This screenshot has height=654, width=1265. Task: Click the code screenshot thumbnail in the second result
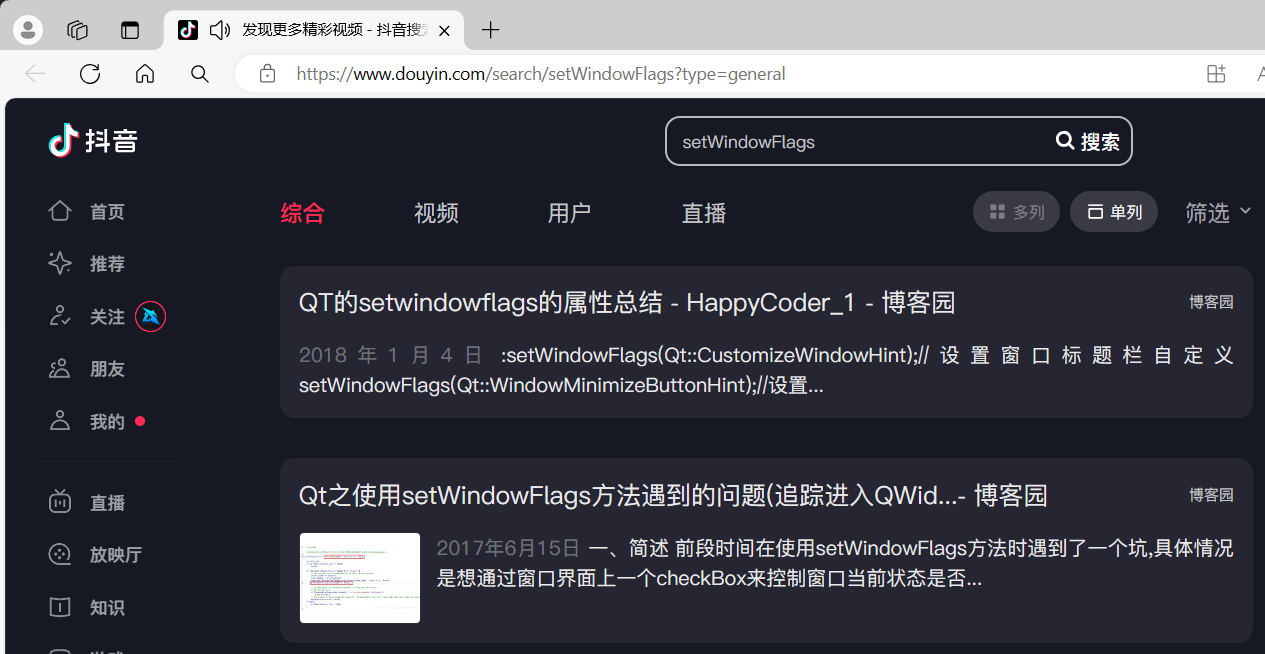360,578
